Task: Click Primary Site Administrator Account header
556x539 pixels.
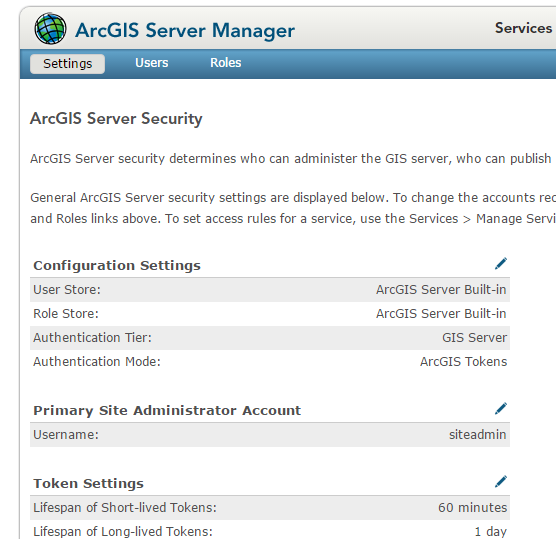Action: (167, 410)
